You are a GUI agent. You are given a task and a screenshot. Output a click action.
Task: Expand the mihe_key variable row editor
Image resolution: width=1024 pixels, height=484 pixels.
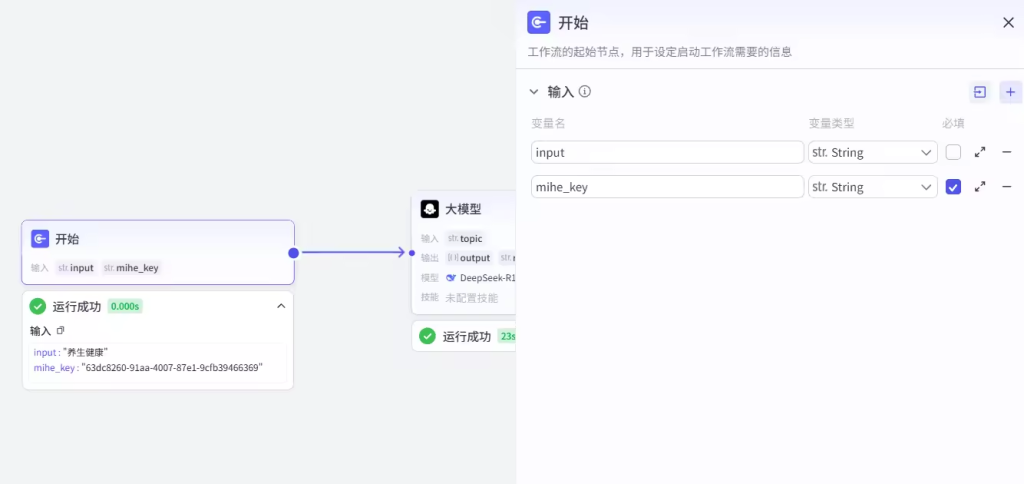pos(980,187)
